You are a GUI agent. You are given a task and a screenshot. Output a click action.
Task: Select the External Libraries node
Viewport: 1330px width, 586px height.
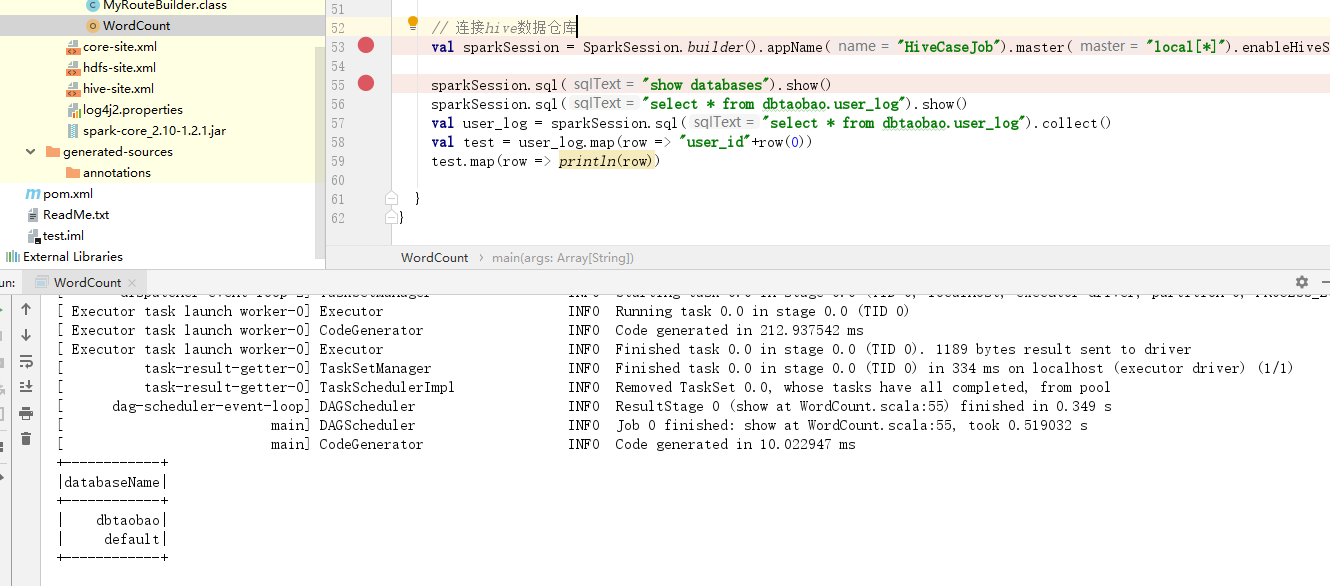pyautogui.click(x=72, y=257)
